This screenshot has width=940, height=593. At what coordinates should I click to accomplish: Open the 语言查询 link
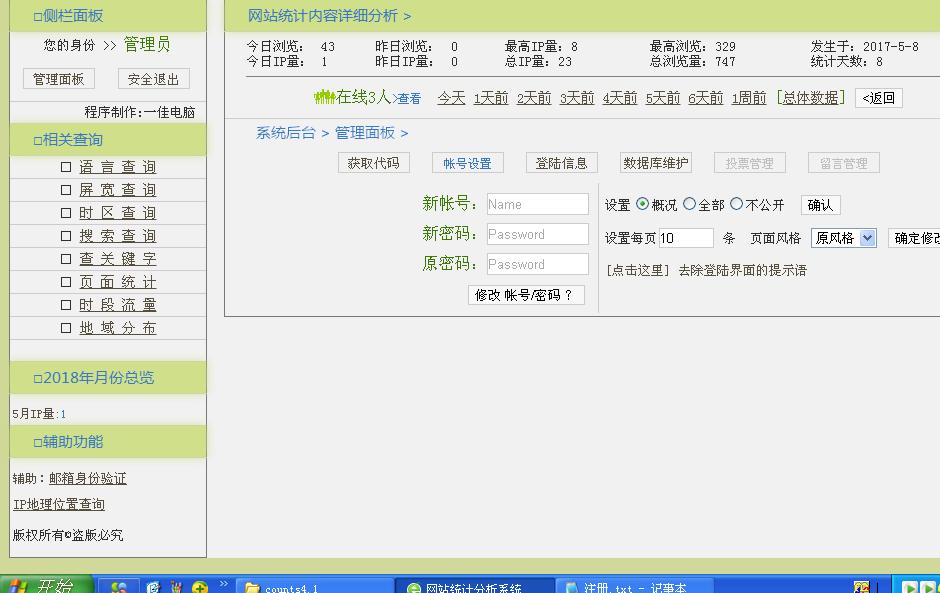click(x=118, y=167)
